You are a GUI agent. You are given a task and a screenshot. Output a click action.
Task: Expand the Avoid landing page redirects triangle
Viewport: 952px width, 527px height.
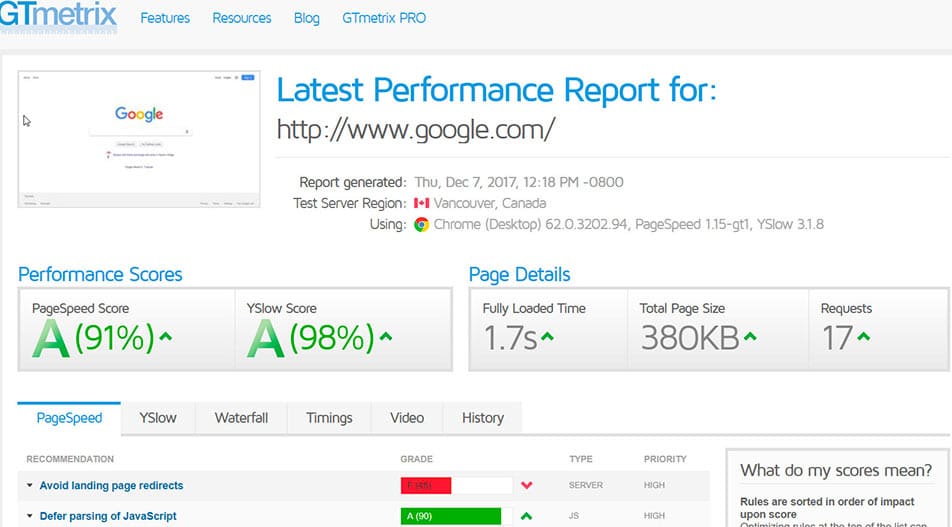pos(30,486)
